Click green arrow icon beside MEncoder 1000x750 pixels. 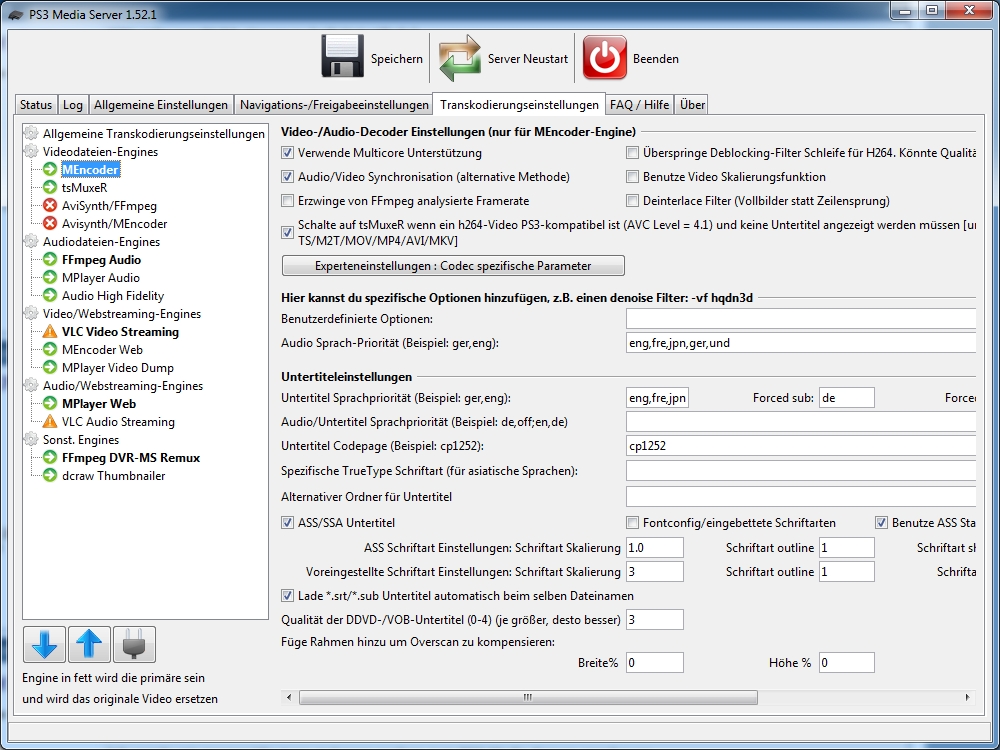coord(50,170)
